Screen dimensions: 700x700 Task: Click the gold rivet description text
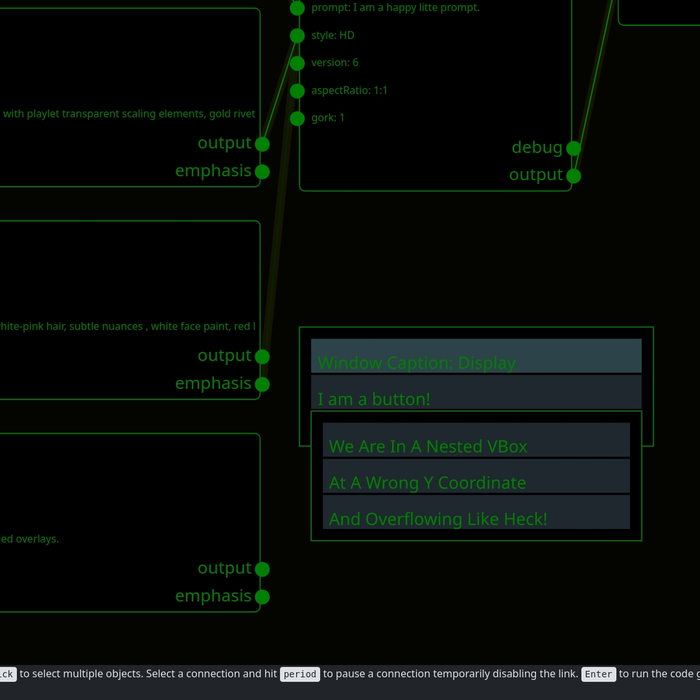[x=129, y=114]
